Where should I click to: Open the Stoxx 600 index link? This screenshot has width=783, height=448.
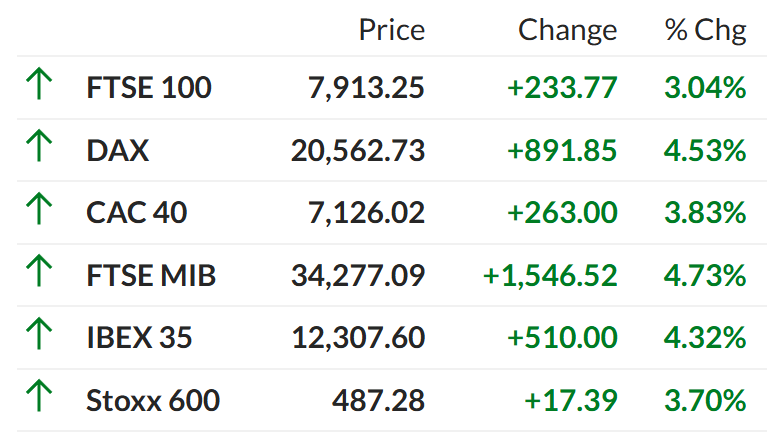(153, 400)
